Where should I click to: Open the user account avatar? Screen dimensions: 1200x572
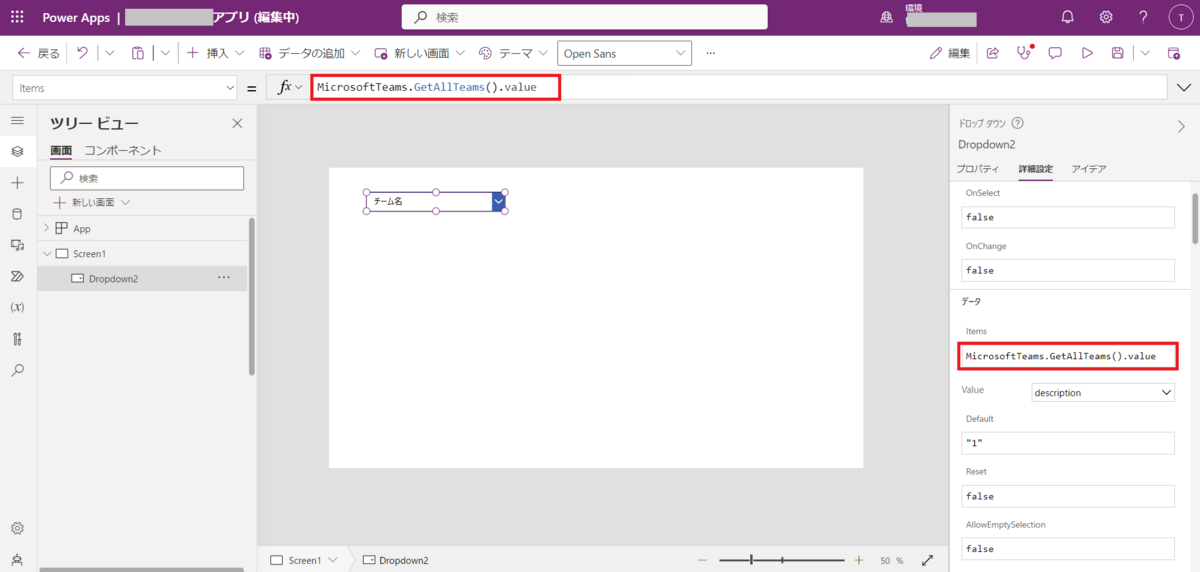tap(1181, 17)
